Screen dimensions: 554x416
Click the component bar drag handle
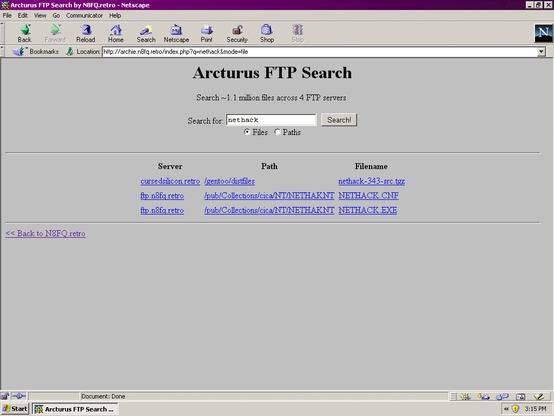454,397
